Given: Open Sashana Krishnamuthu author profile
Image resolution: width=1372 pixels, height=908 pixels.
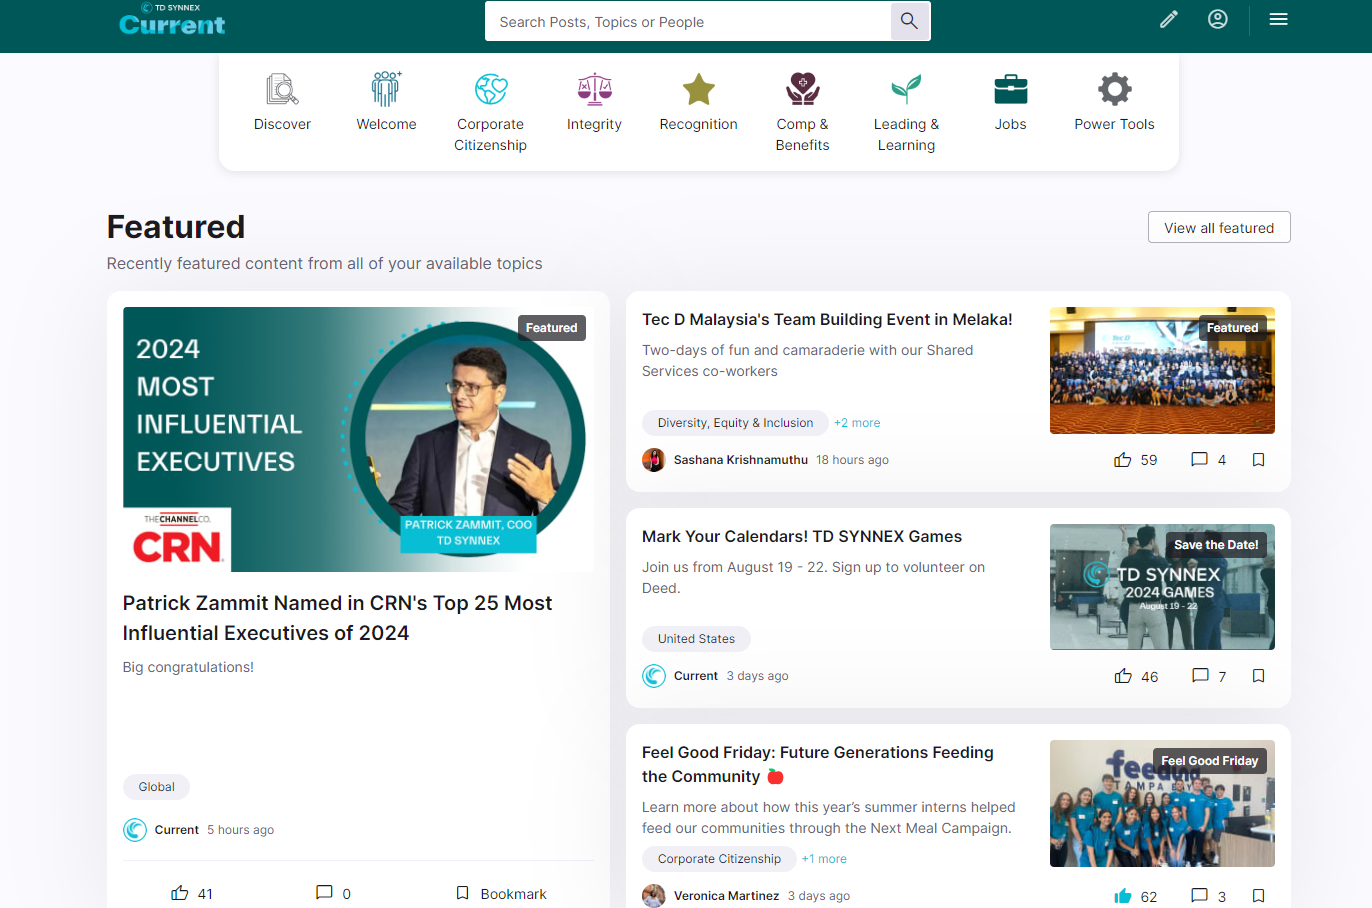Looking at the screenshot, I should [x=740, y=460].
